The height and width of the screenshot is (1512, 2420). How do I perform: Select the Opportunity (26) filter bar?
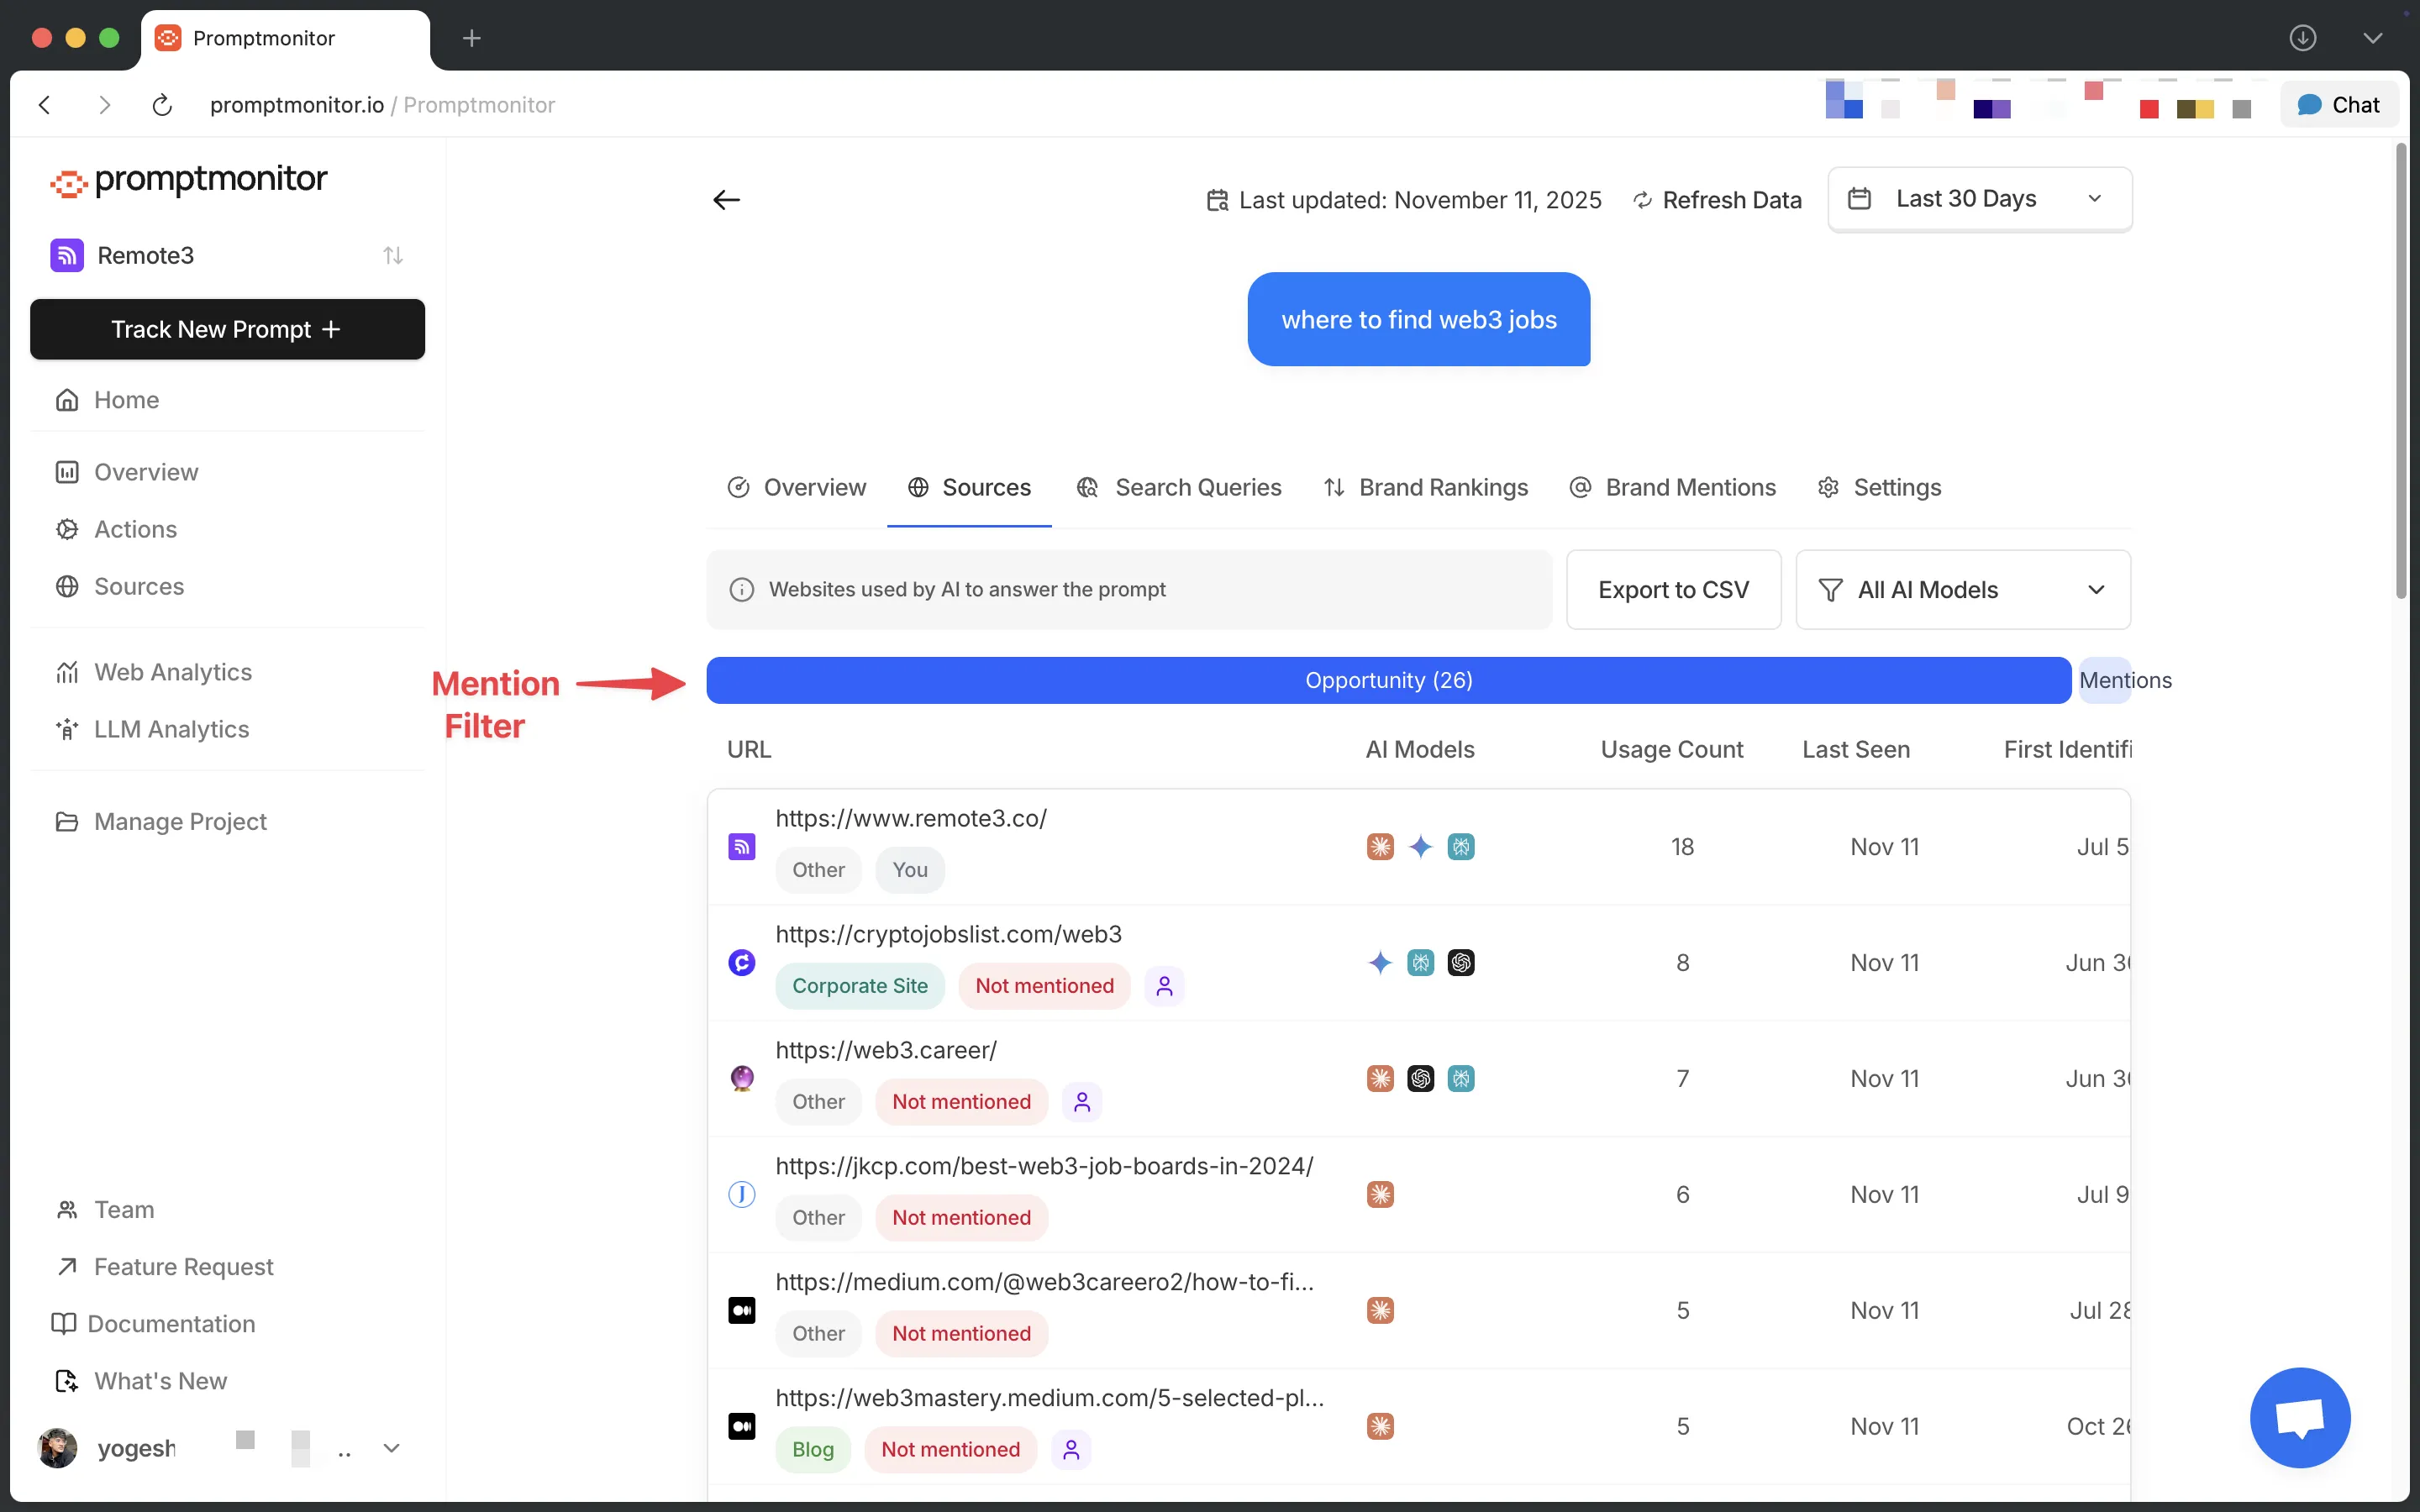(x=1388, y=681)
